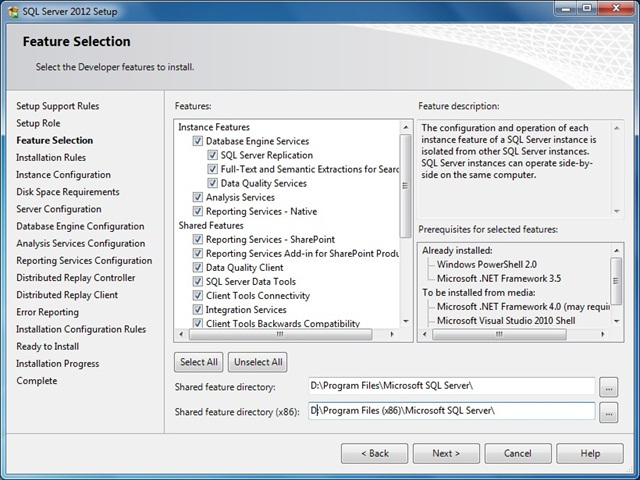Edit the Shared feature directory (x86) path field
Image resolution: width=640 pixels, height=480 pixels.
click(x=451, y=411)
